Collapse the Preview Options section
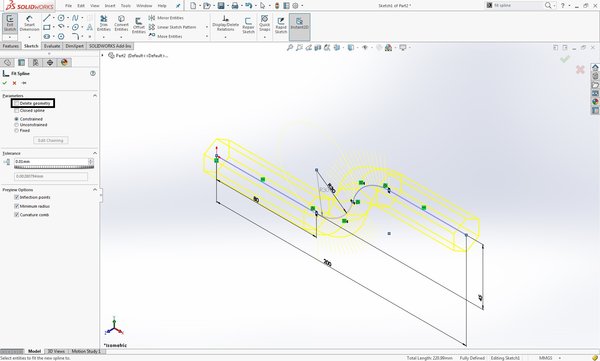 (x=95, y=189)
